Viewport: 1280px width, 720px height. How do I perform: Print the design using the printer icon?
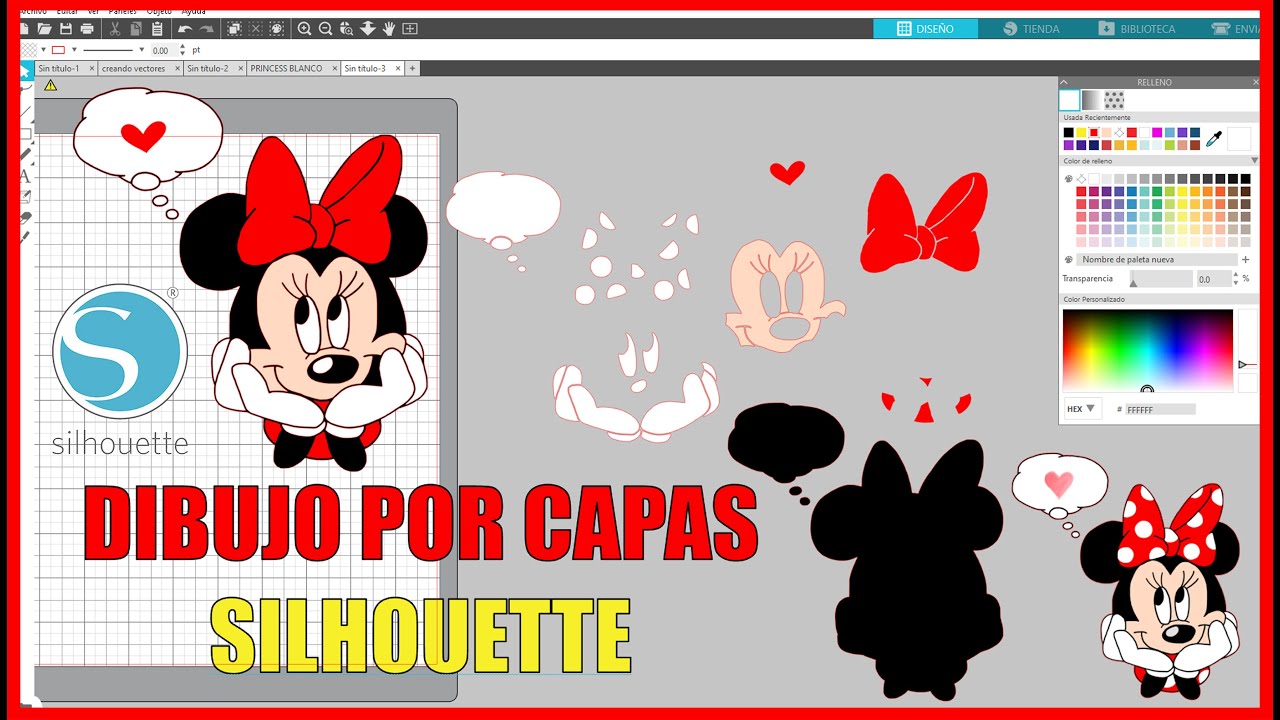point(87,29)
